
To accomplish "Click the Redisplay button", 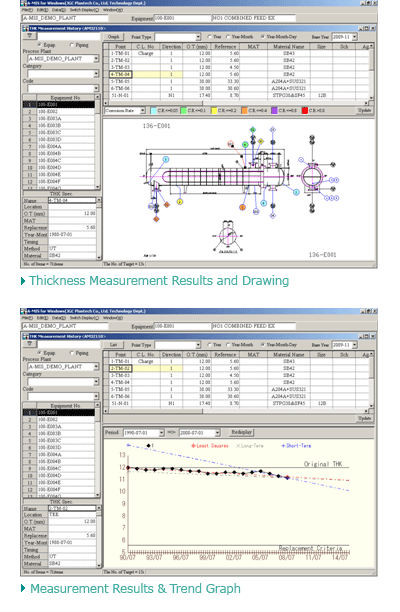I will 241,432.
